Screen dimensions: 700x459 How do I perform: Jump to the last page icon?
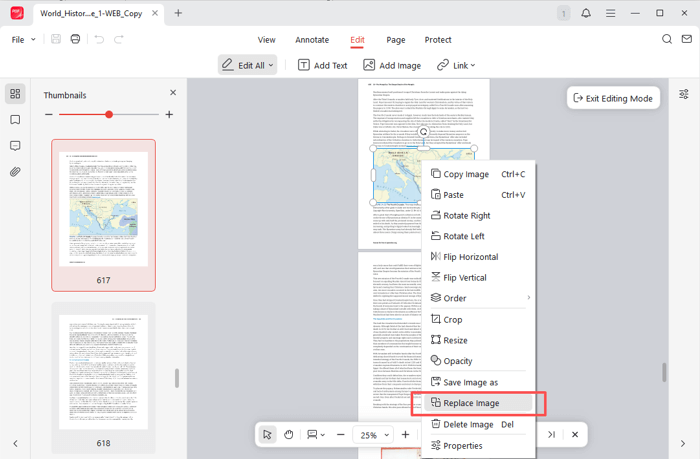(x=551, y=434)
